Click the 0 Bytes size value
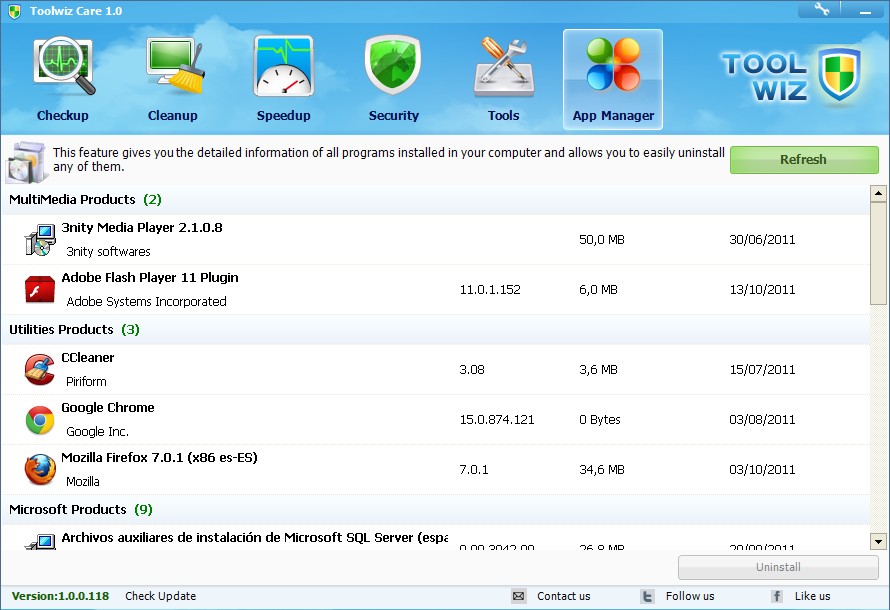The height and width of the screenshot is (610, 890). click(x=599, y=419)
